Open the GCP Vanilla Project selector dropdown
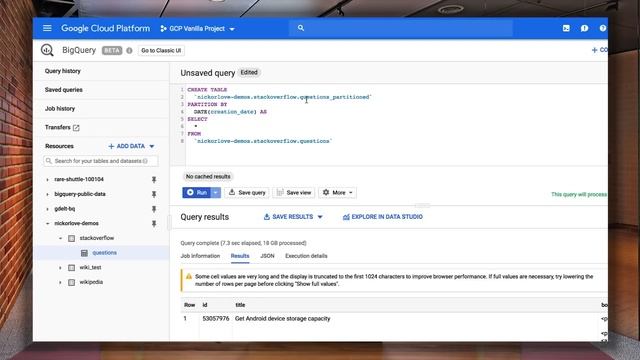 [x=198, y=29]
